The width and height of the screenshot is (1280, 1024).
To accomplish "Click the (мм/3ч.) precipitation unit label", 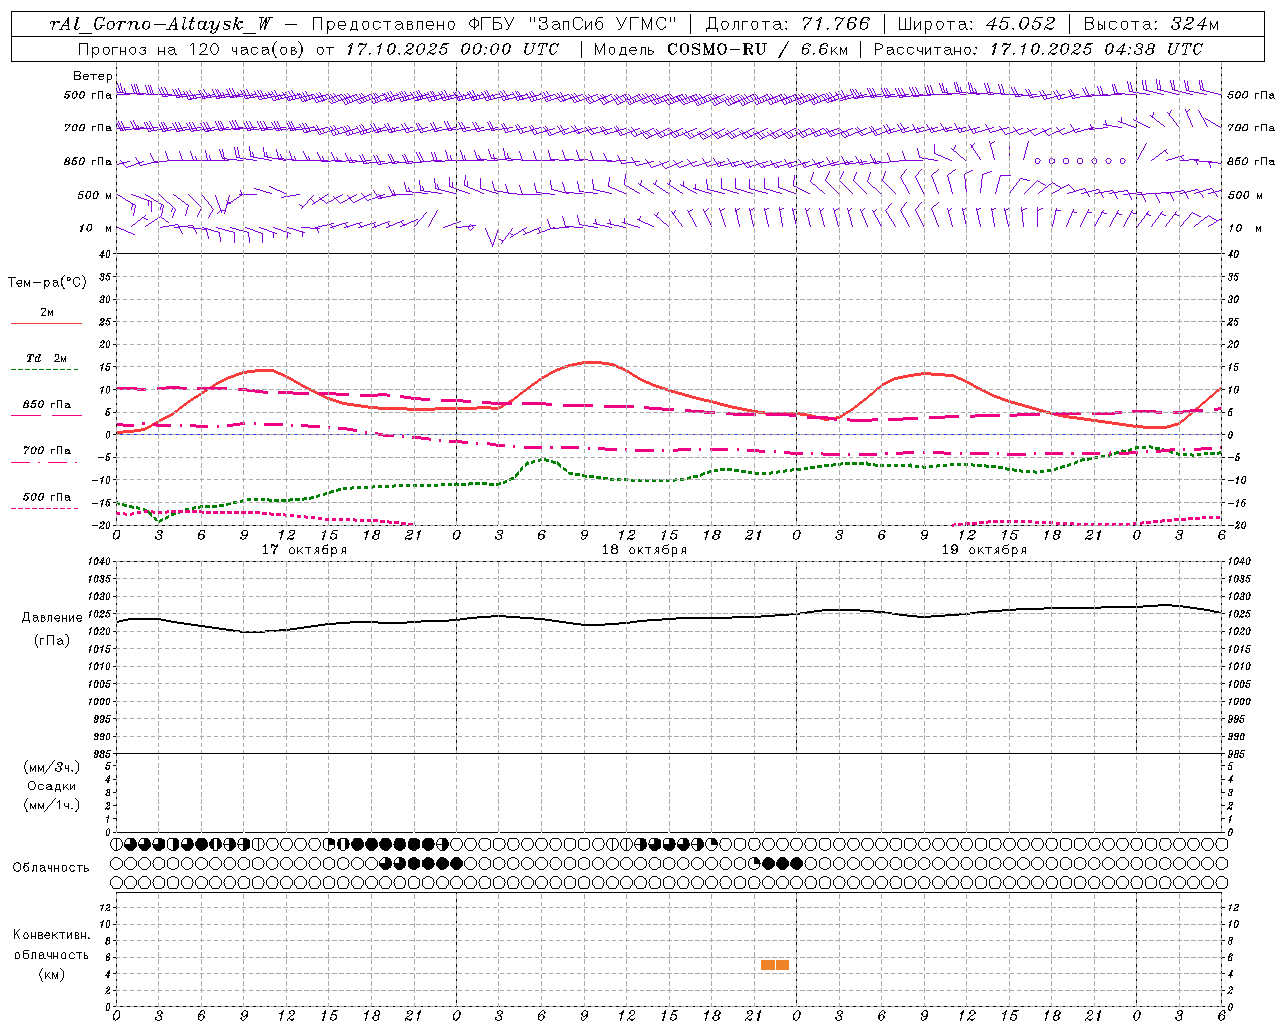I will point(51,767).
